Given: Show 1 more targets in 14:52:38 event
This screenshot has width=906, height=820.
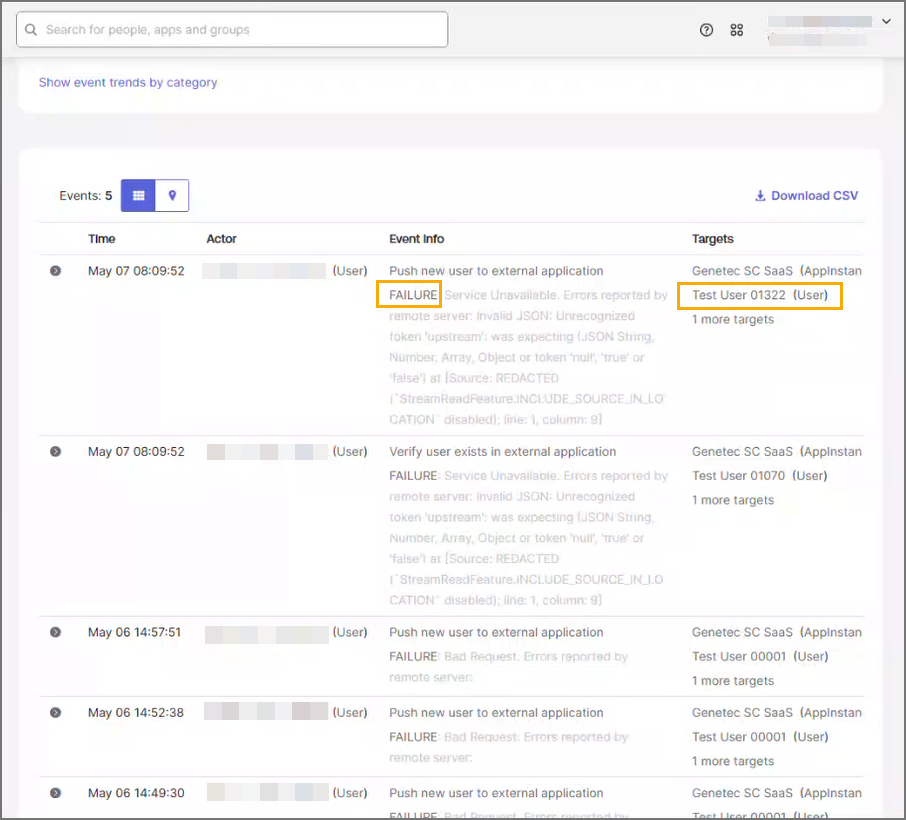Looking at the screenshot, I should point(733,762).
